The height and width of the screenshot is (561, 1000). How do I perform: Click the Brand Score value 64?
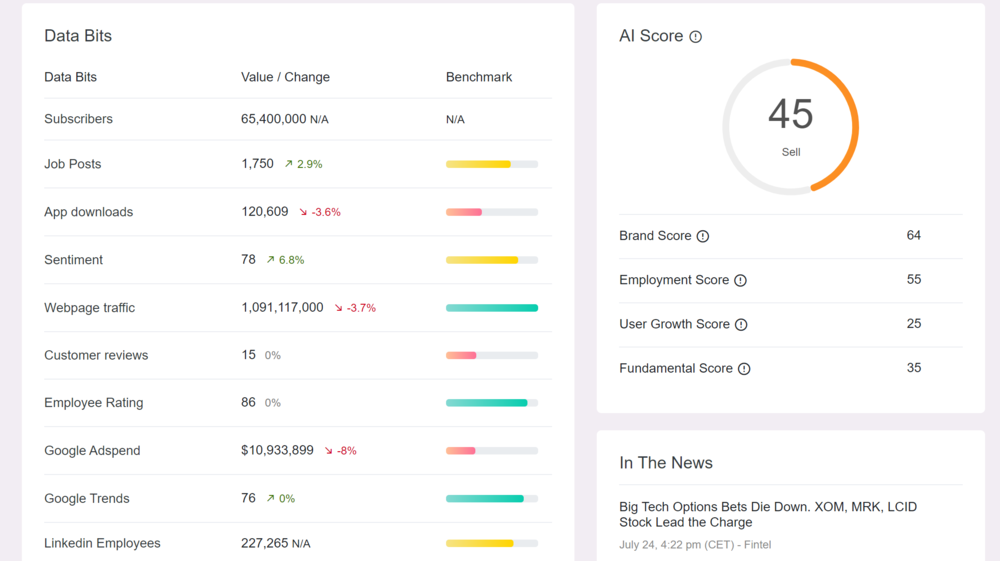914,235
